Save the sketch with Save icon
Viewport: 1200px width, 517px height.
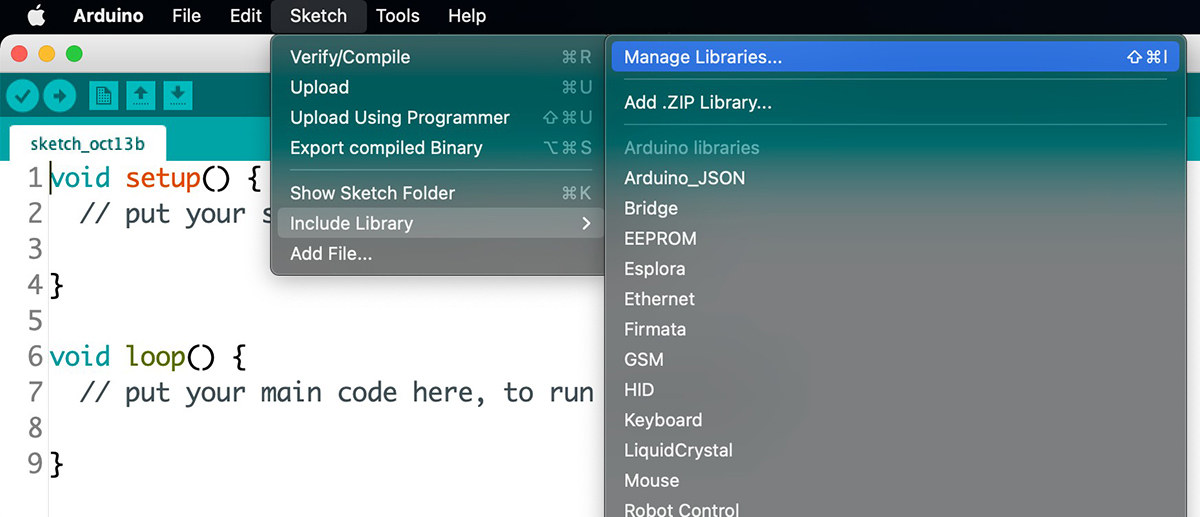(177, 96)
